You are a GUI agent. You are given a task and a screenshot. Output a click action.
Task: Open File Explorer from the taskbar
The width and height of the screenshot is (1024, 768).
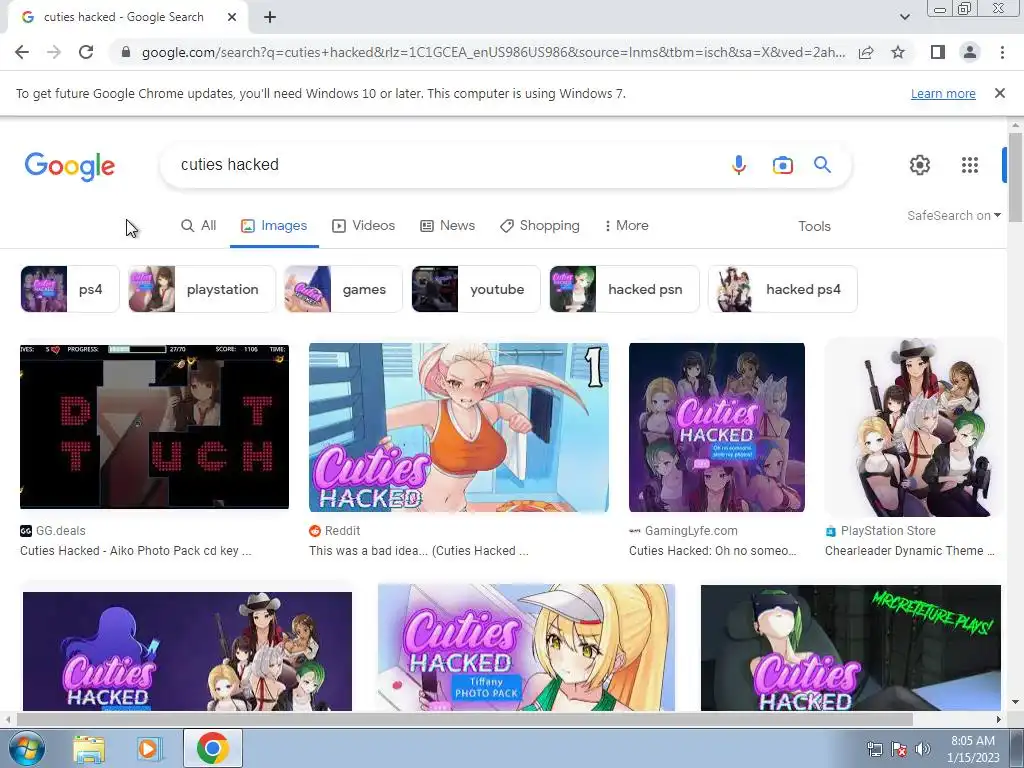[89, 749]
